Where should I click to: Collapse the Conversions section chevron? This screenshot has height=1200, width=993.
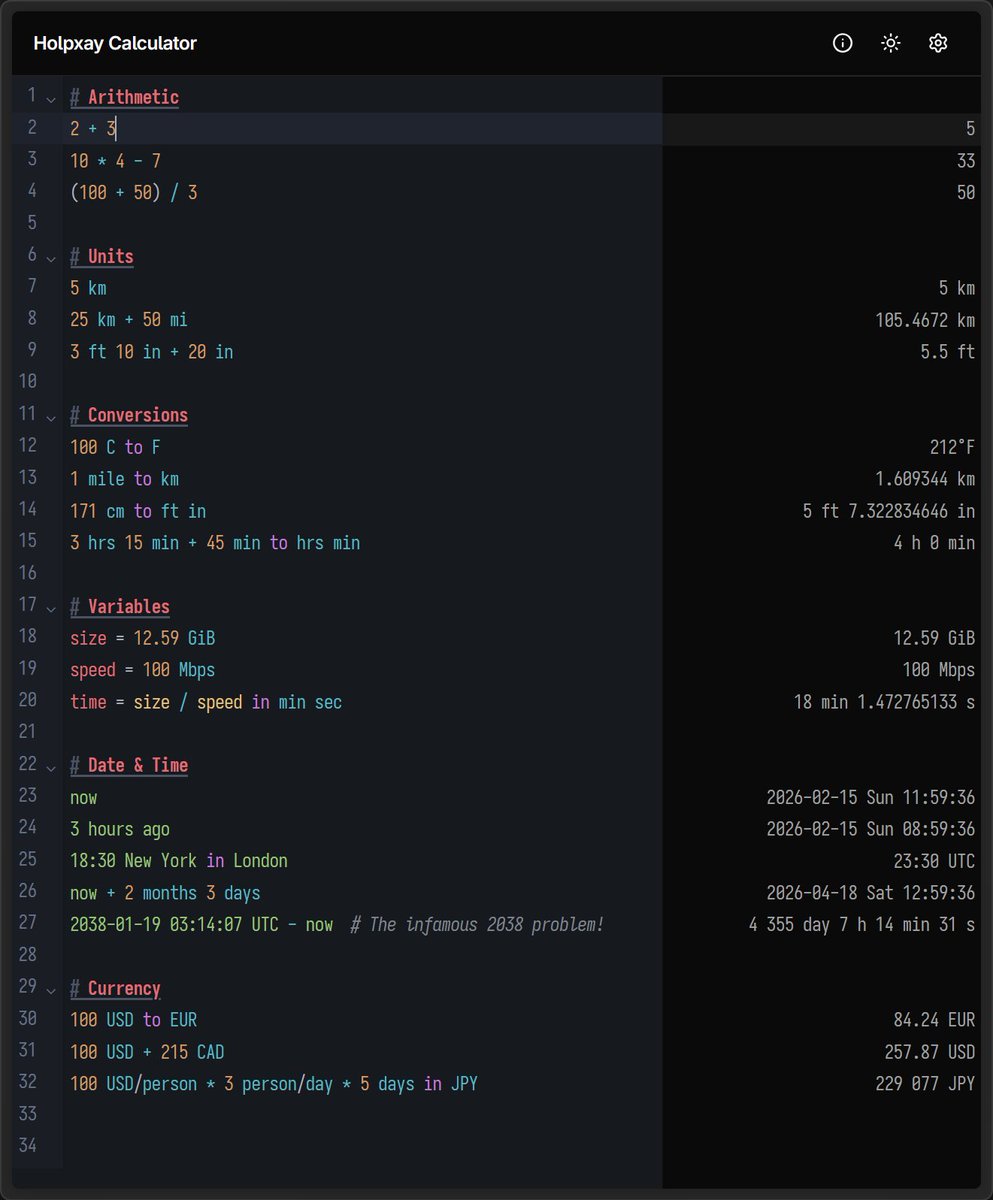[51, 417]
